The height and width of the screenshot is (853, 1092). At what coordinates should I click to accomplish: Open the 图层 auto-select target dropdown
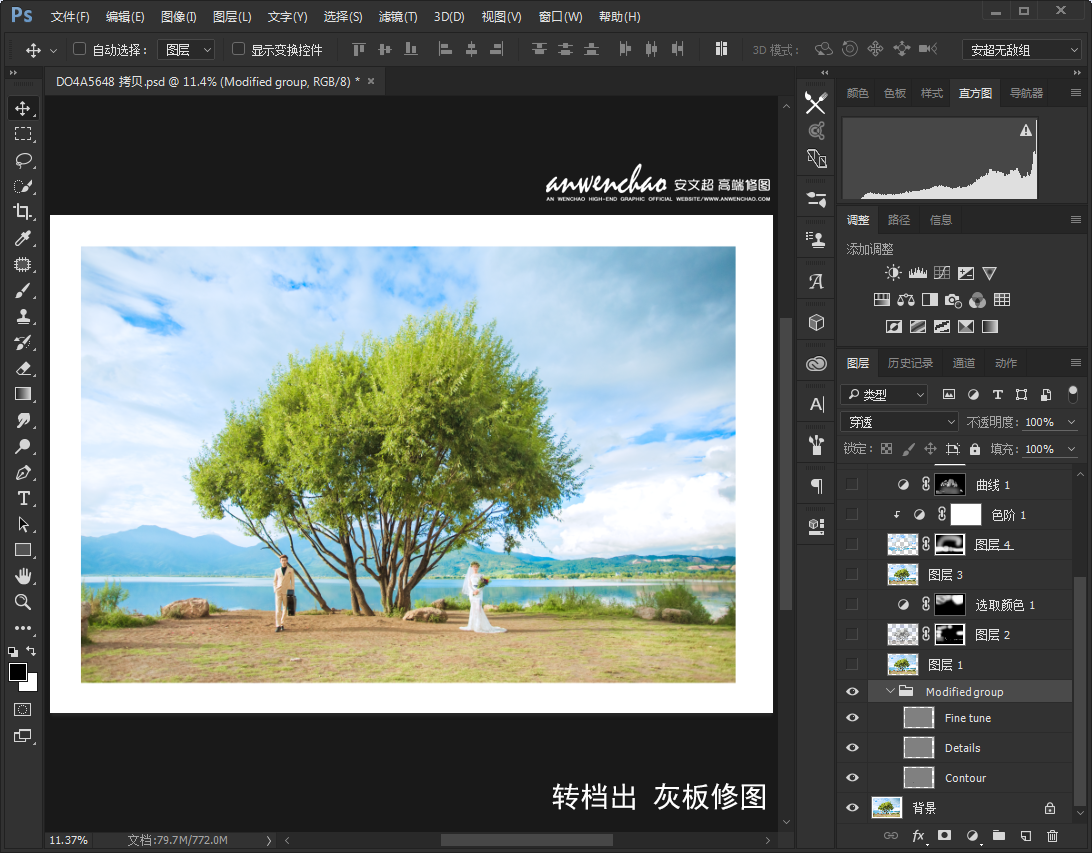click(186, 50)
